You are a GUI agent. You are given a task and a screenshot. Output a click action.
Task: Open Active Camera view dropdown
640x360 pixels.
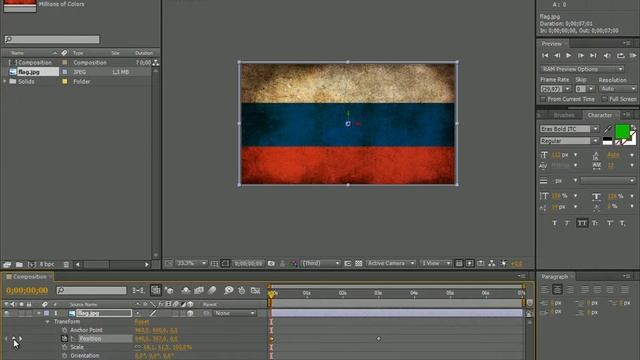click(390, 264)
